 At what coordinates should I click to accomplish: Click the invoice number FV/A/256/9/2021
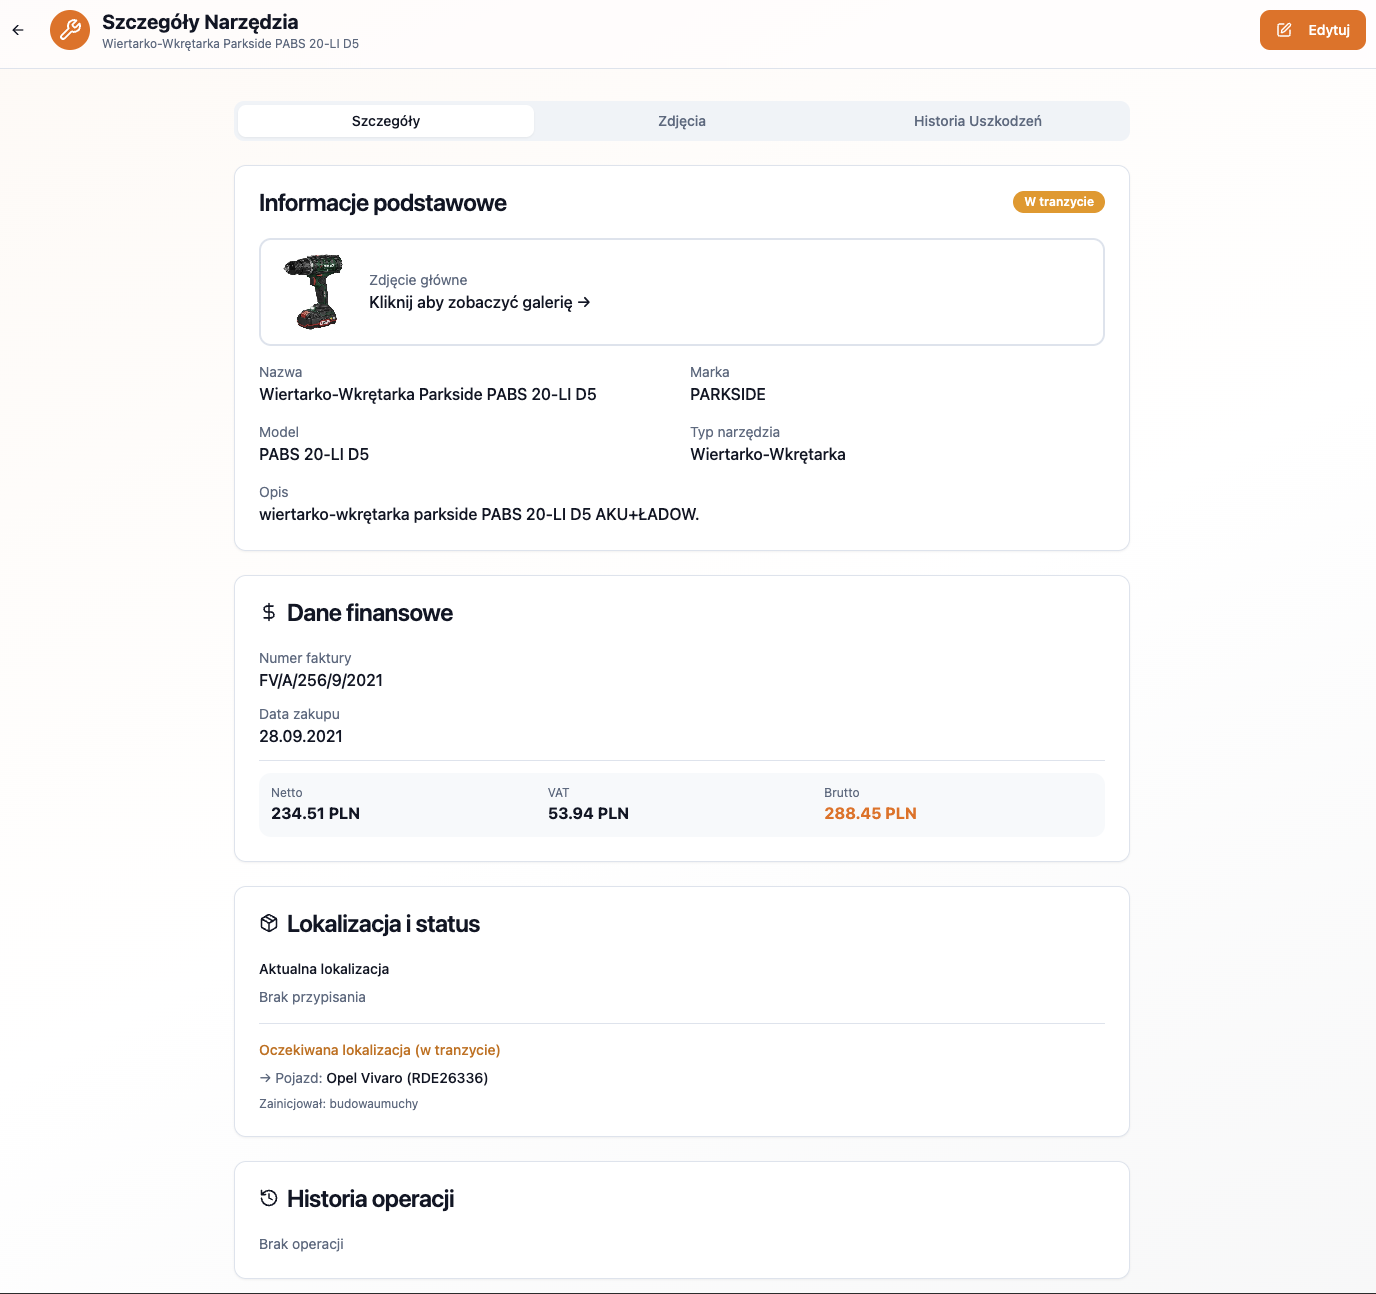pyautogui.click(x=321, y=680)
